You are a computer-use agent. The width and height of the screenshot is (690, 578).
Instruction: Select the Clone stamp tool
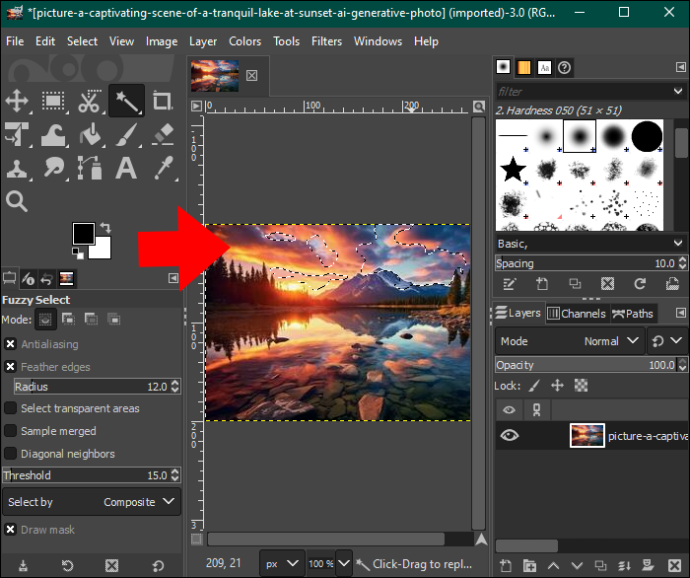click(x=17, y=168)
